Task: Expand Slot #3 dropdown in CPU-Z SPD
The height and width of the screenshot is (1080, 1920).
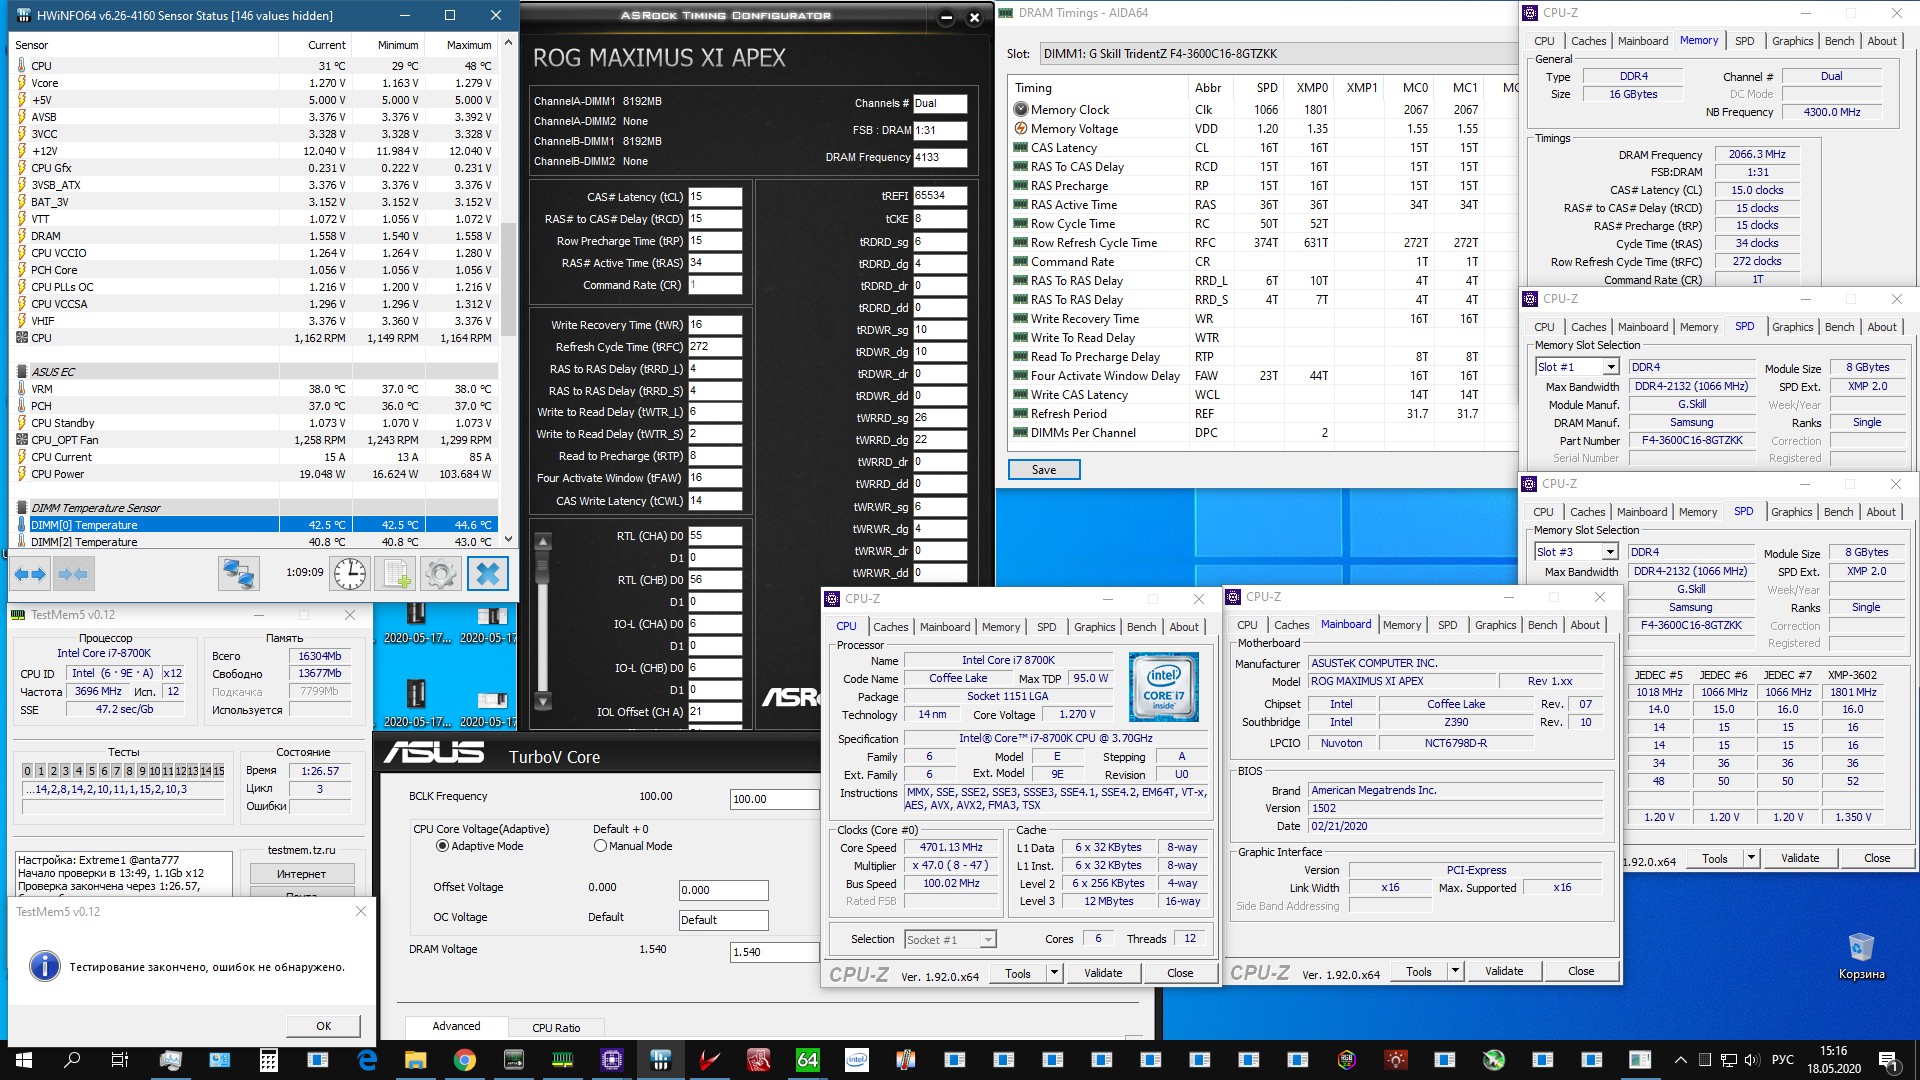Action: [x=1609, y=552]
